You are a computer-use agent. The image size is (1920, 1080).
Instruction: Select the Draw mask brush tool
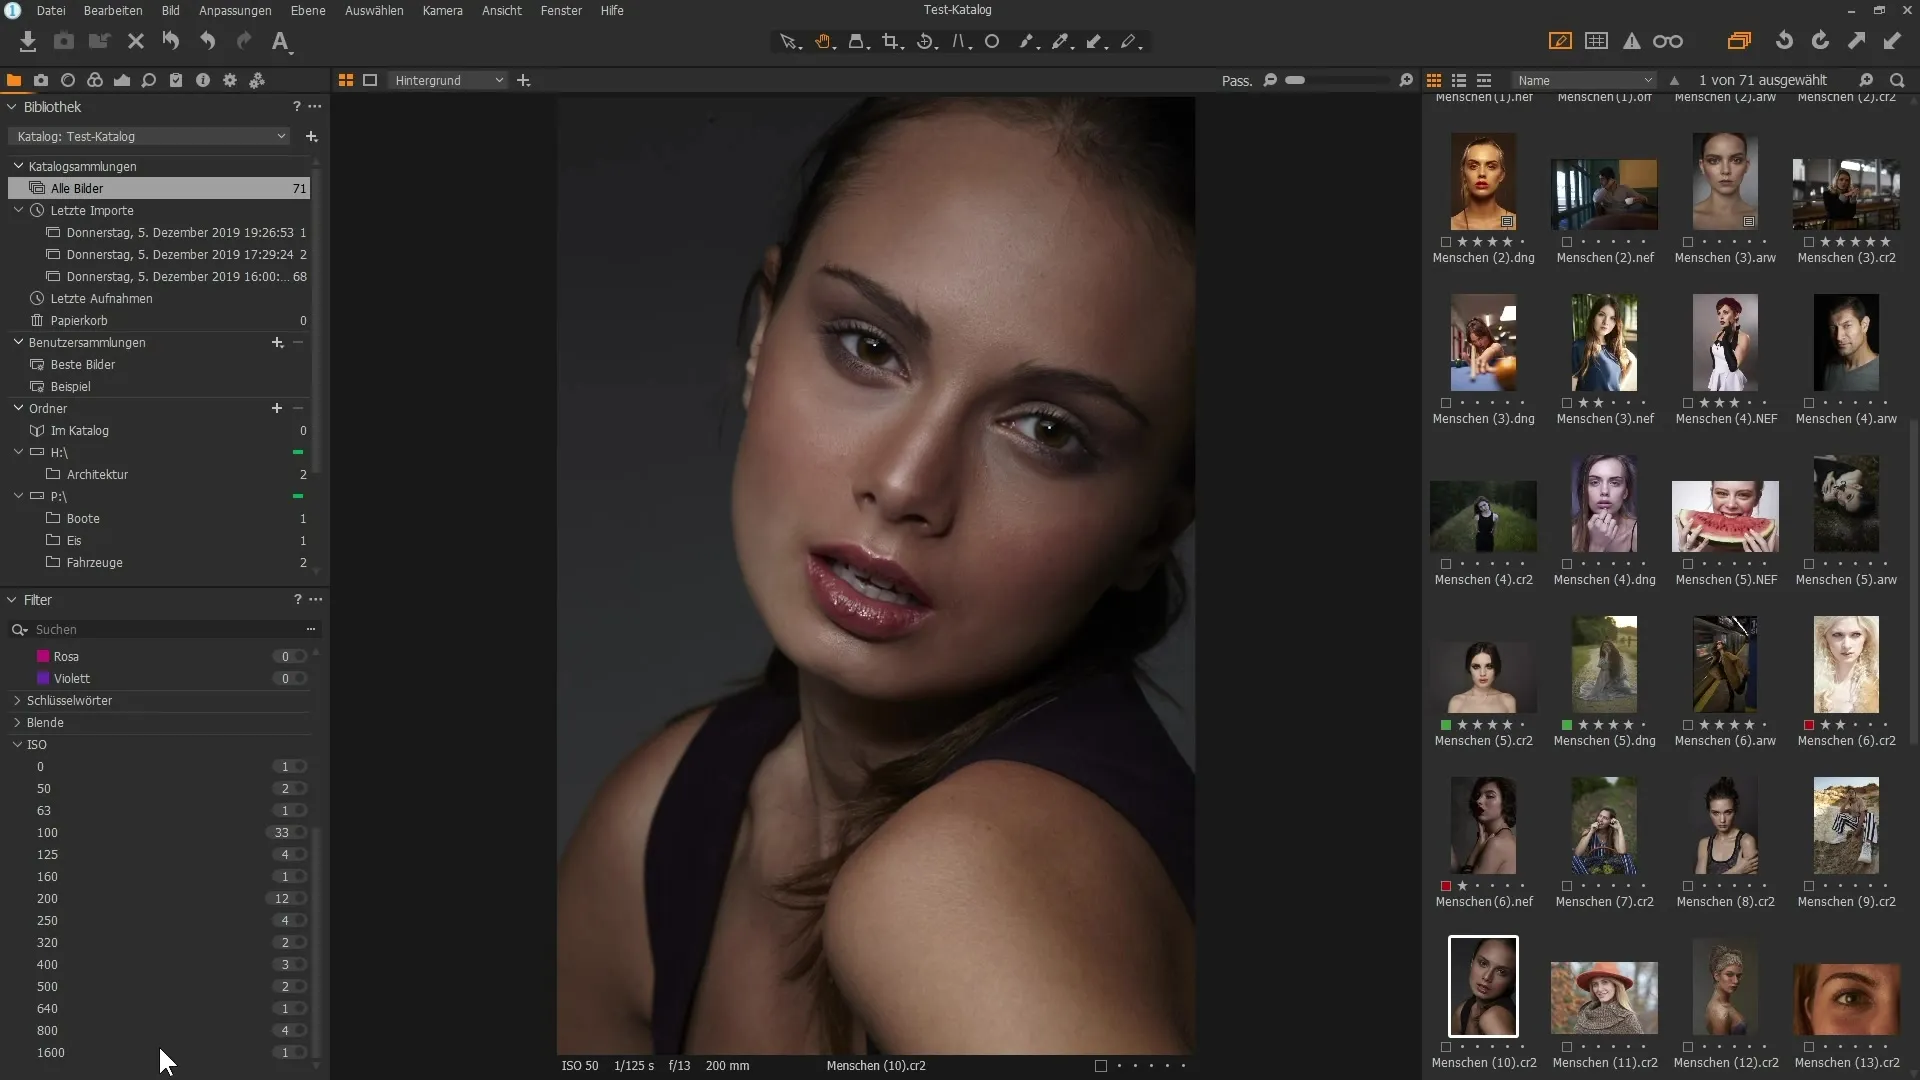point(1027,41)
